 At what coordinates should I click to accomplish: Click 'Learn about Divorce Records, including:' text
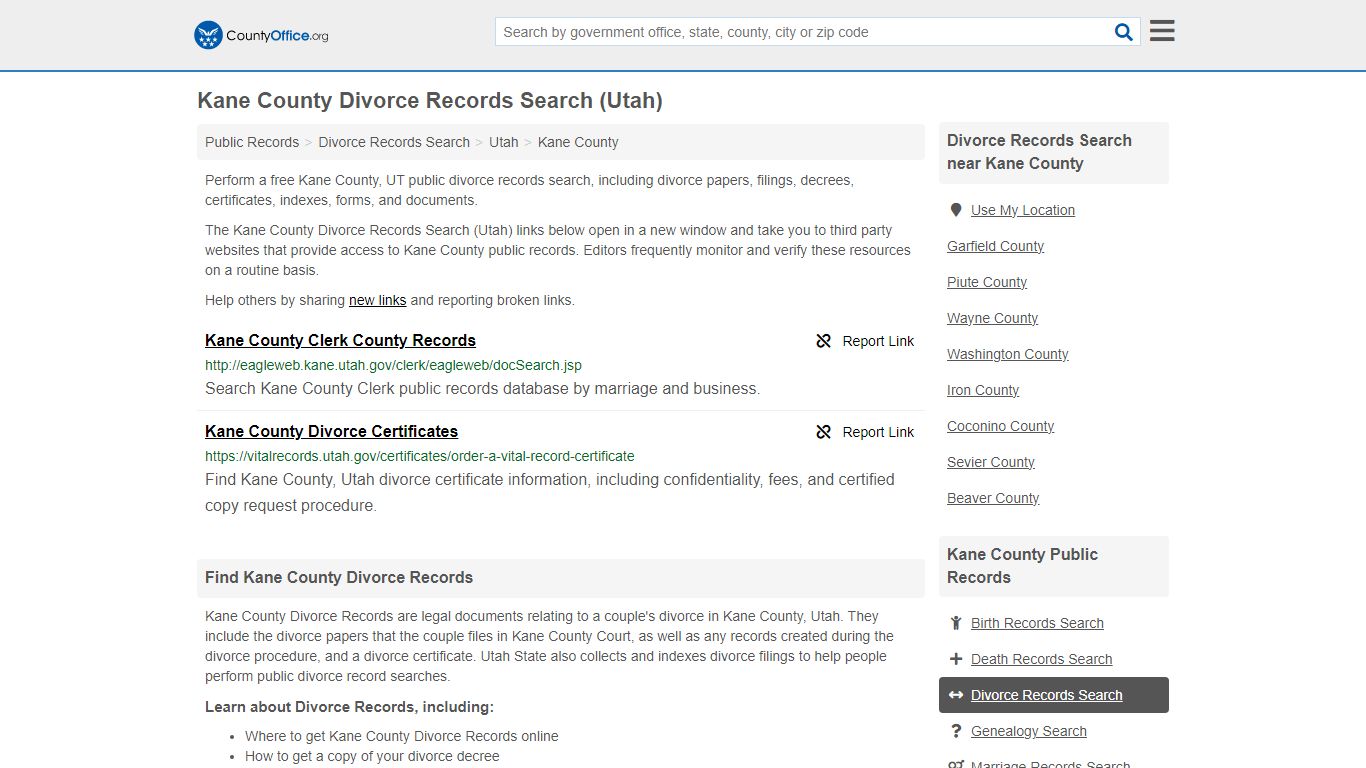[x=349, y=707]
